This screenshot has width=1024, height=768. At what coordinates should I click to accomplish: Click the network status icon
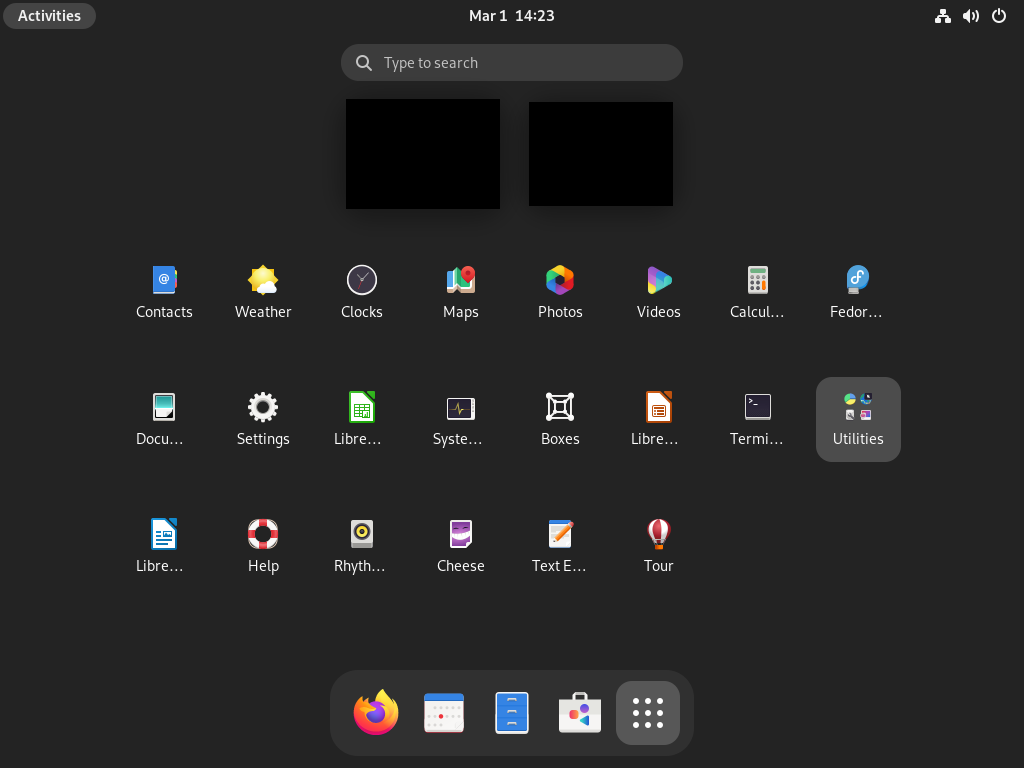pyautogui.click(x=942, y=16)
